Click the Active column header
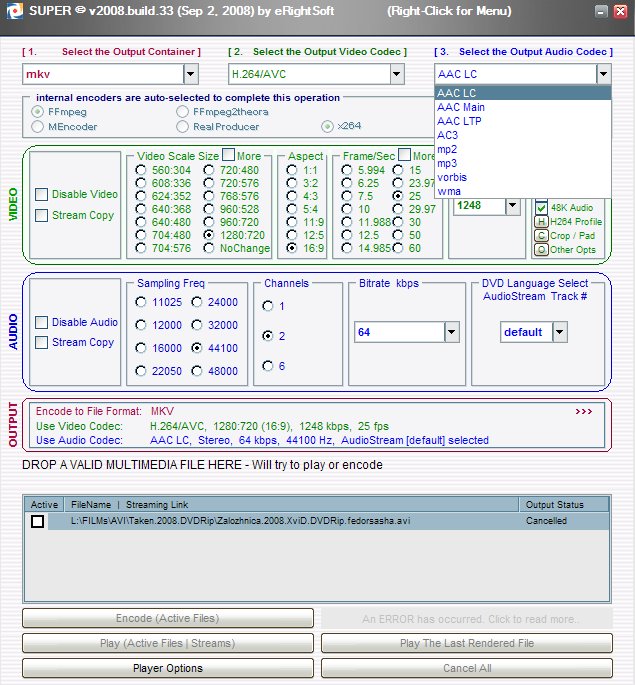The width and height of the screenshot is (635, 685). (44, 505)
